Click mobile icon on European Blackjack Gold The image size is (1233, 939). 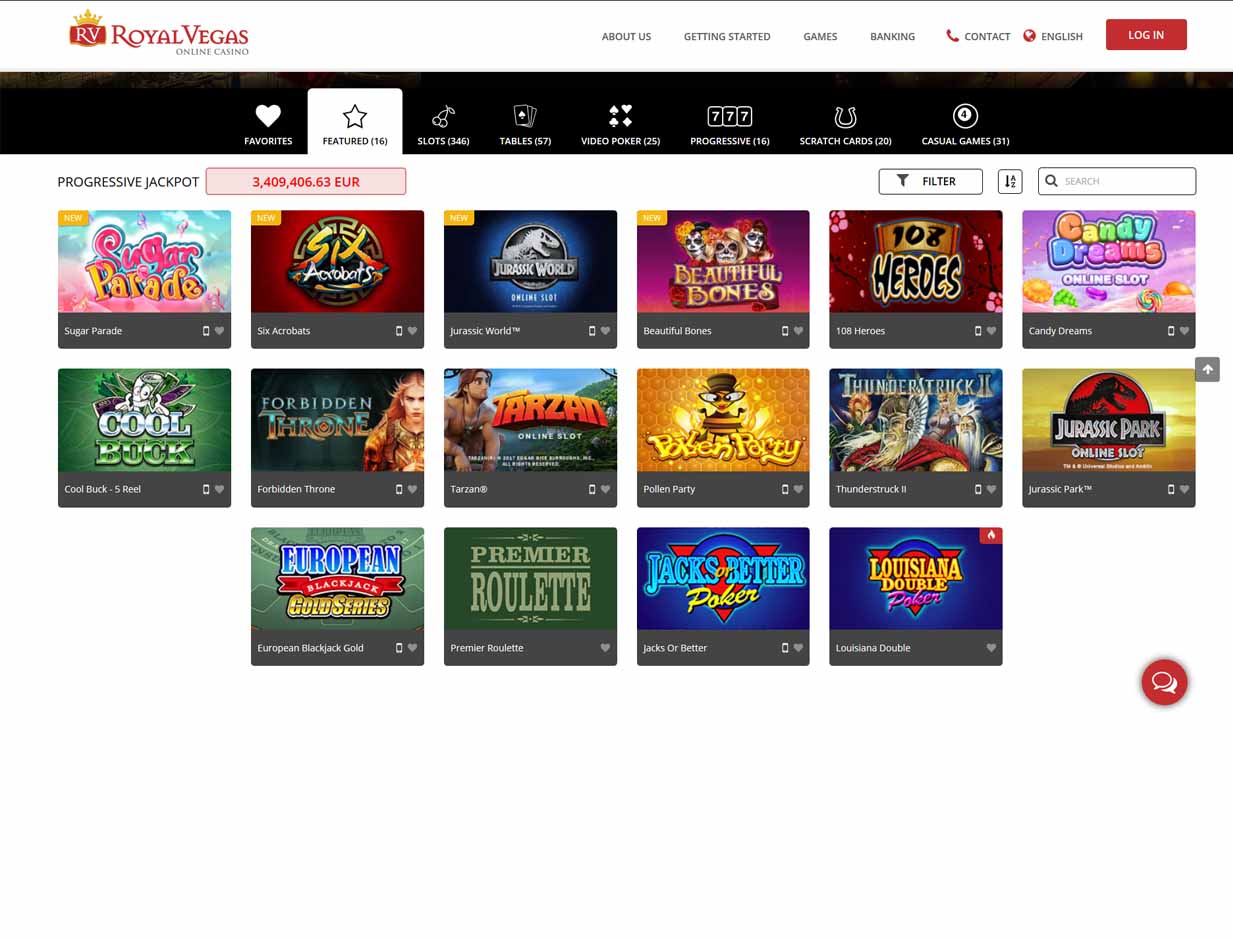pos(399,648)
